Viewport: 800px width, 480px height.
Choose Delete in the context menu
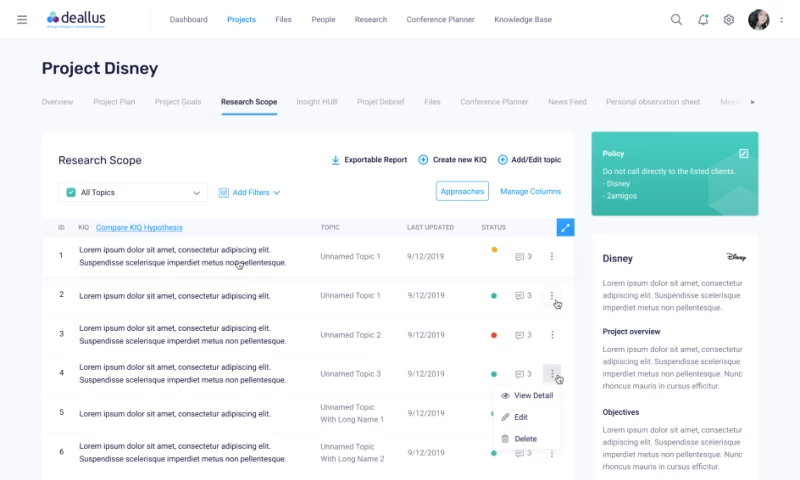pyautogui.click(x=525, y=439)
